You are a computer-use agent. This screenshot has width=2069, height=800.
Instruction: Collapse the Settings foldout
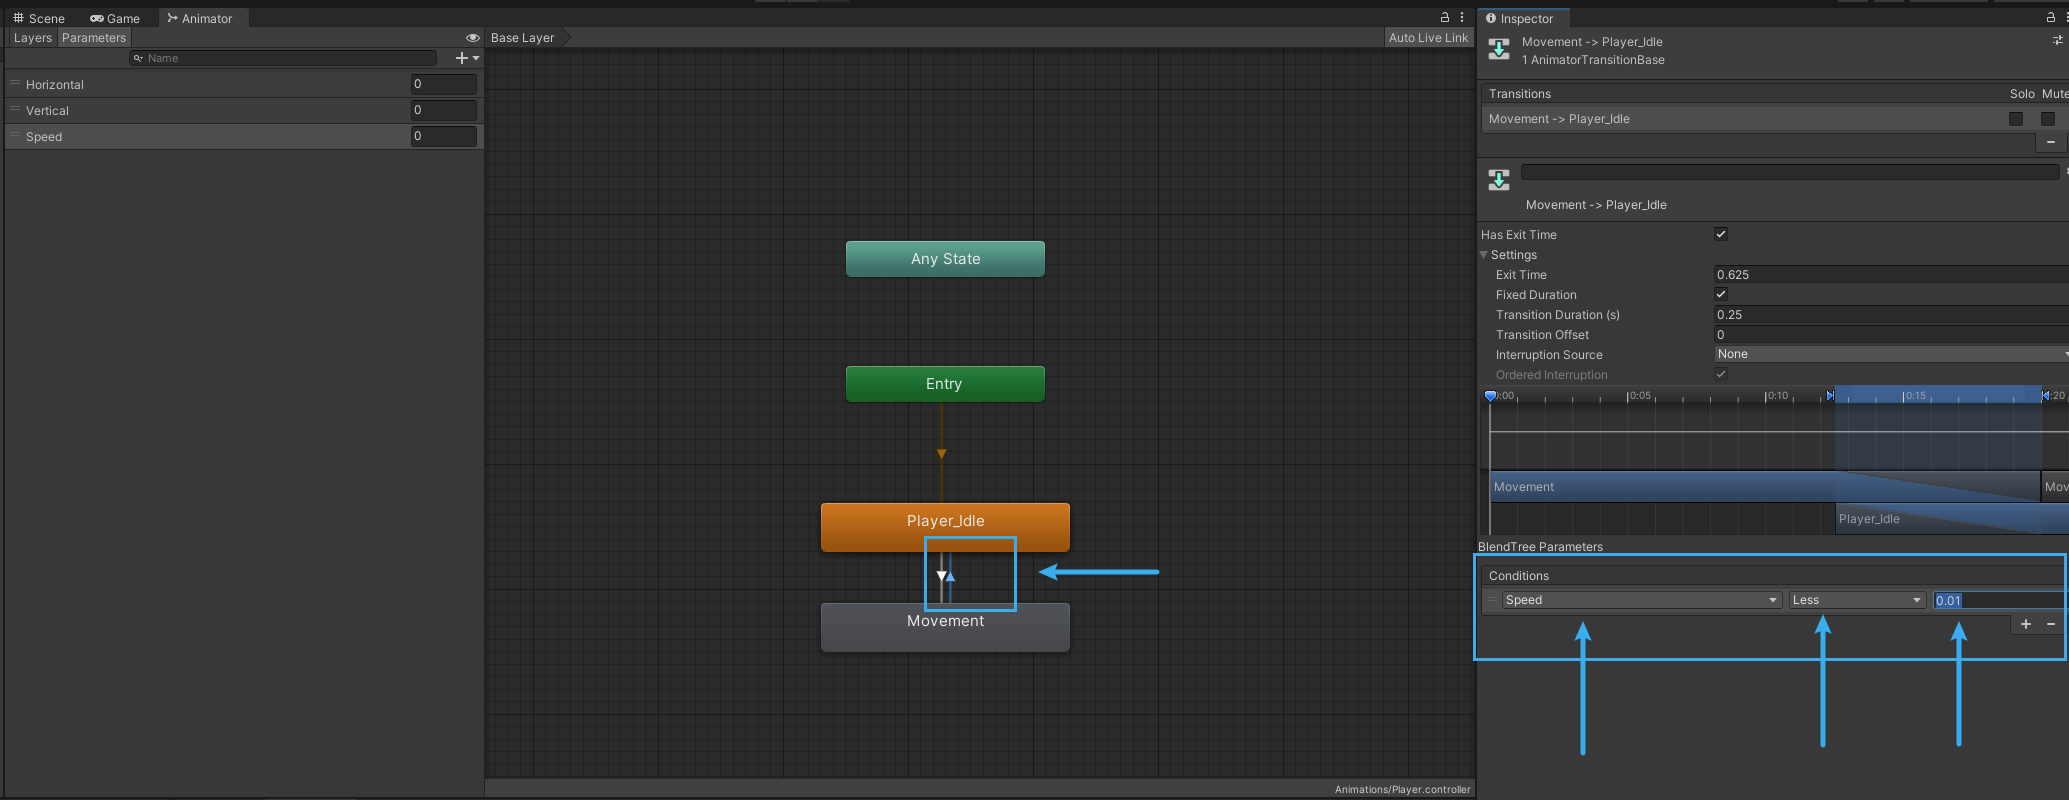tap(1485, 255)
